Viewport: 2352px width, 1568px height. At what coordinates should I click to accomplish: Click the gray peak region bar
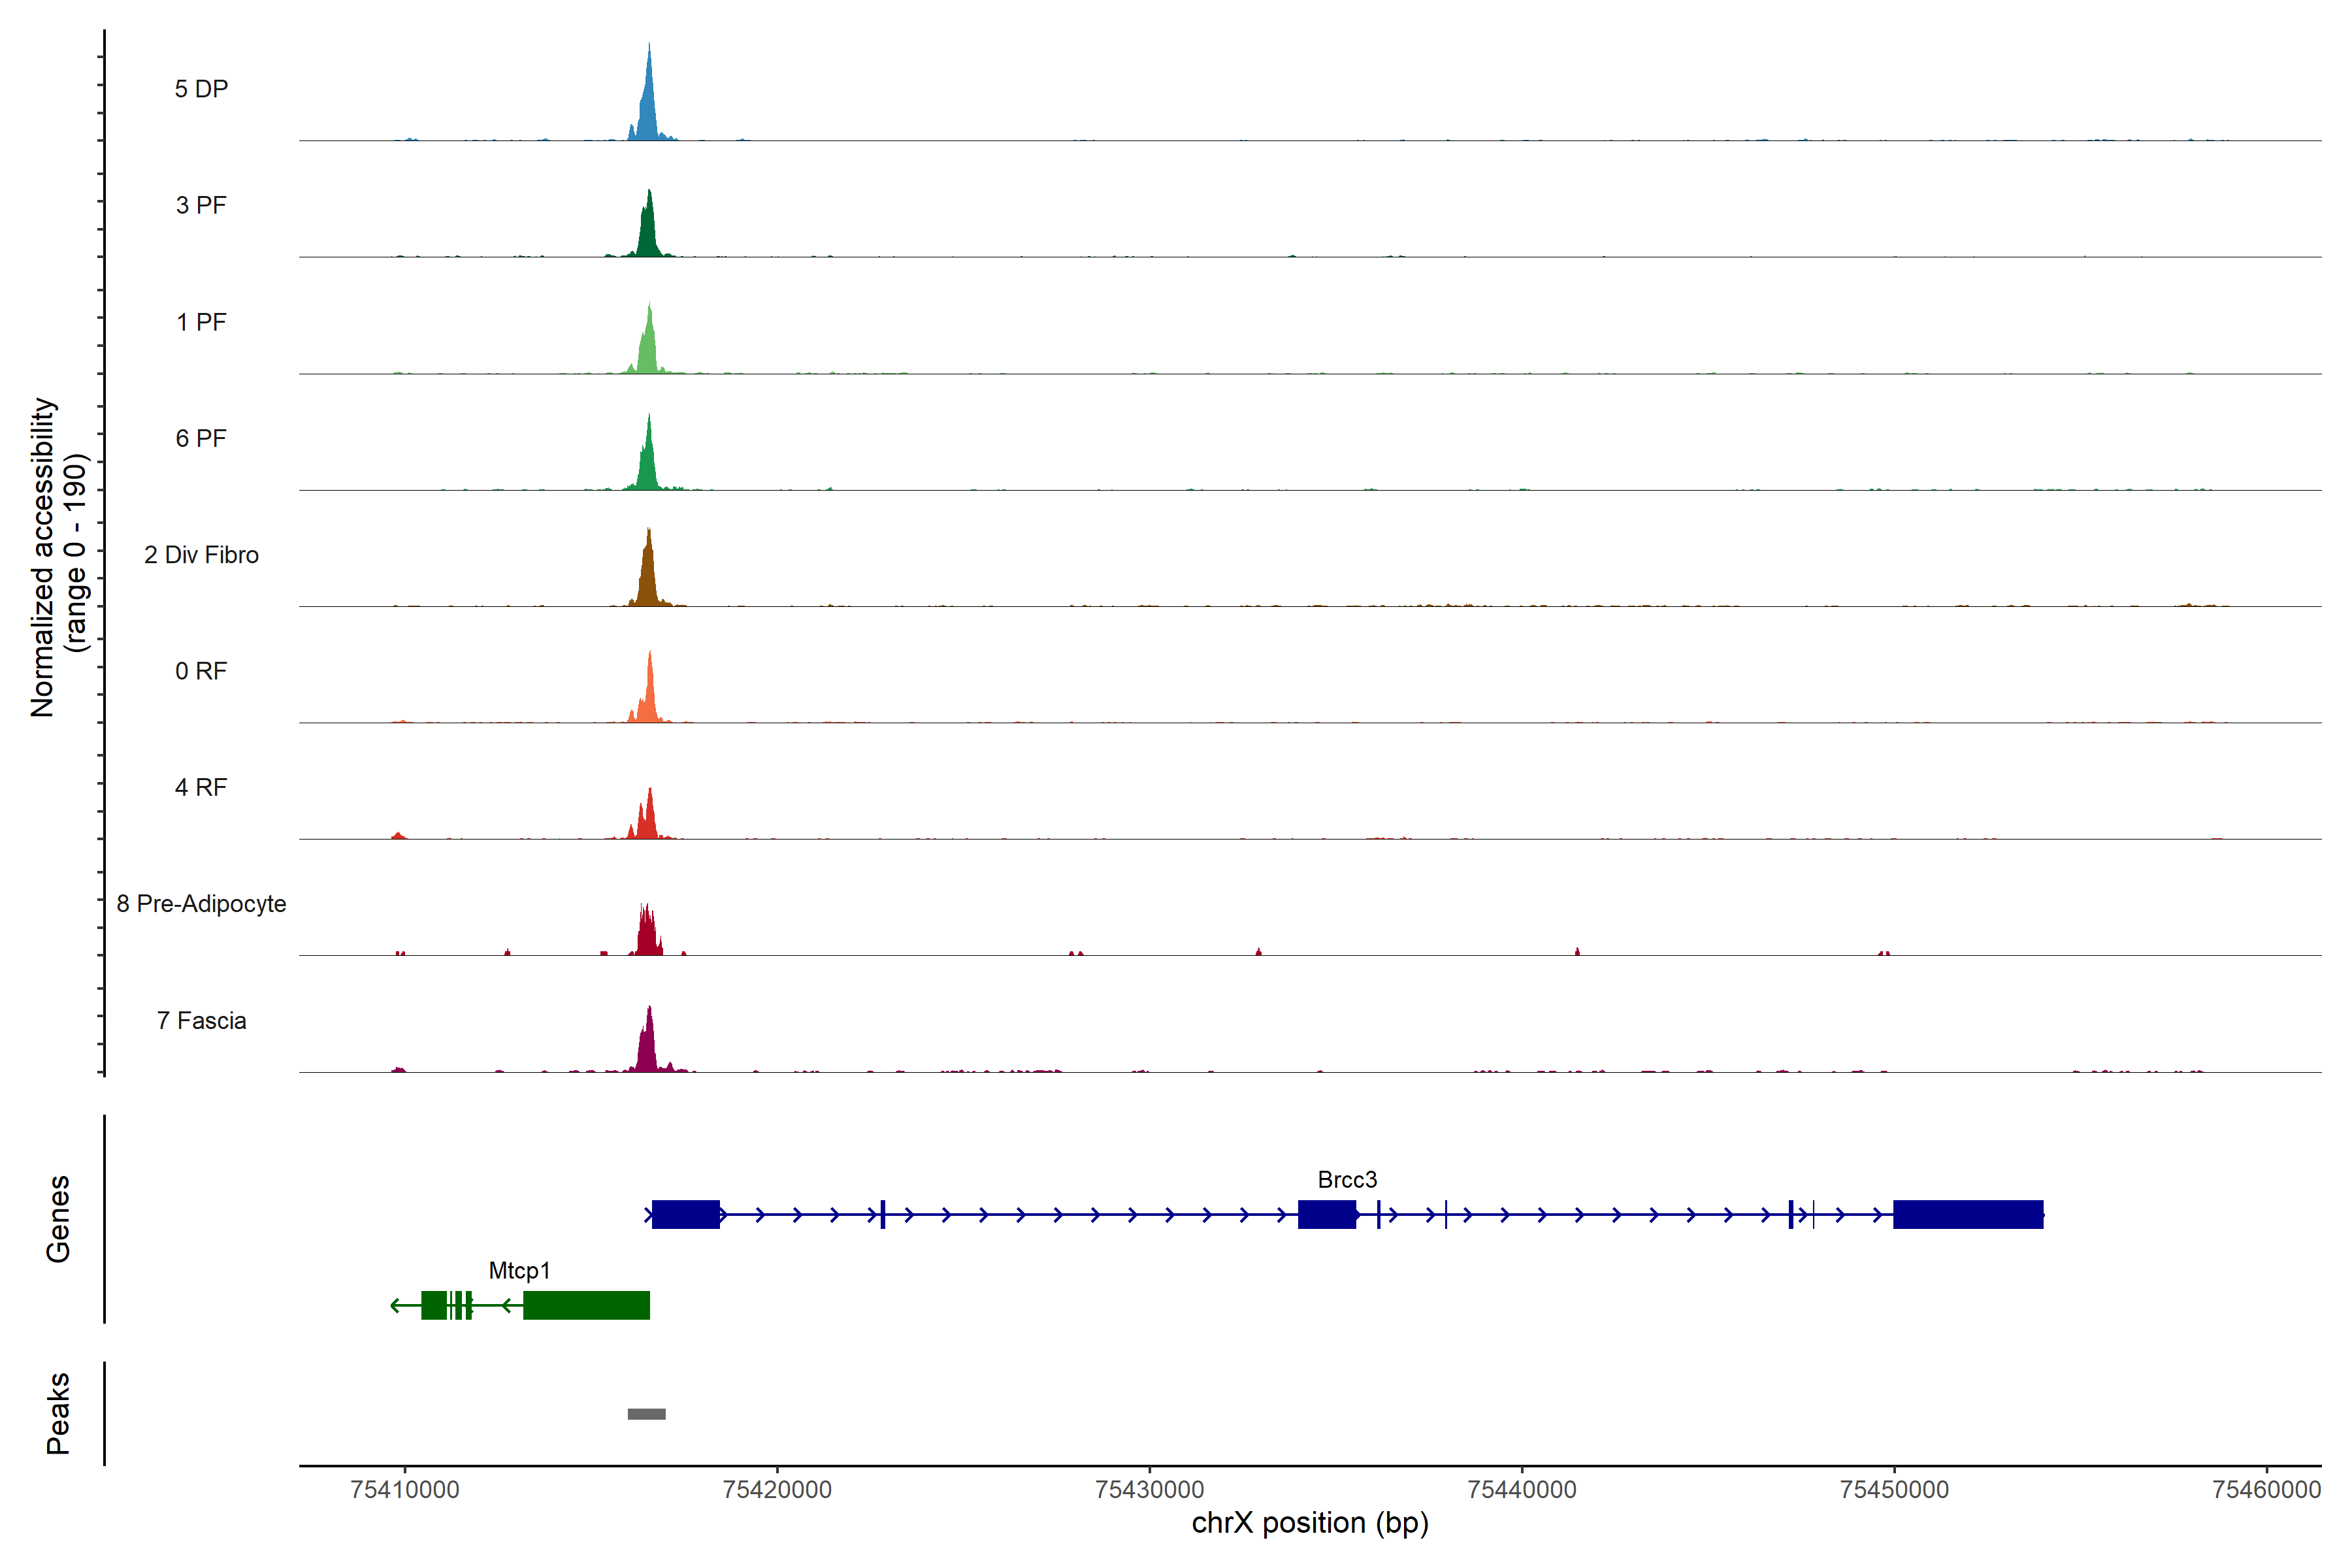pyautogui.click(x=646, y=1414)
